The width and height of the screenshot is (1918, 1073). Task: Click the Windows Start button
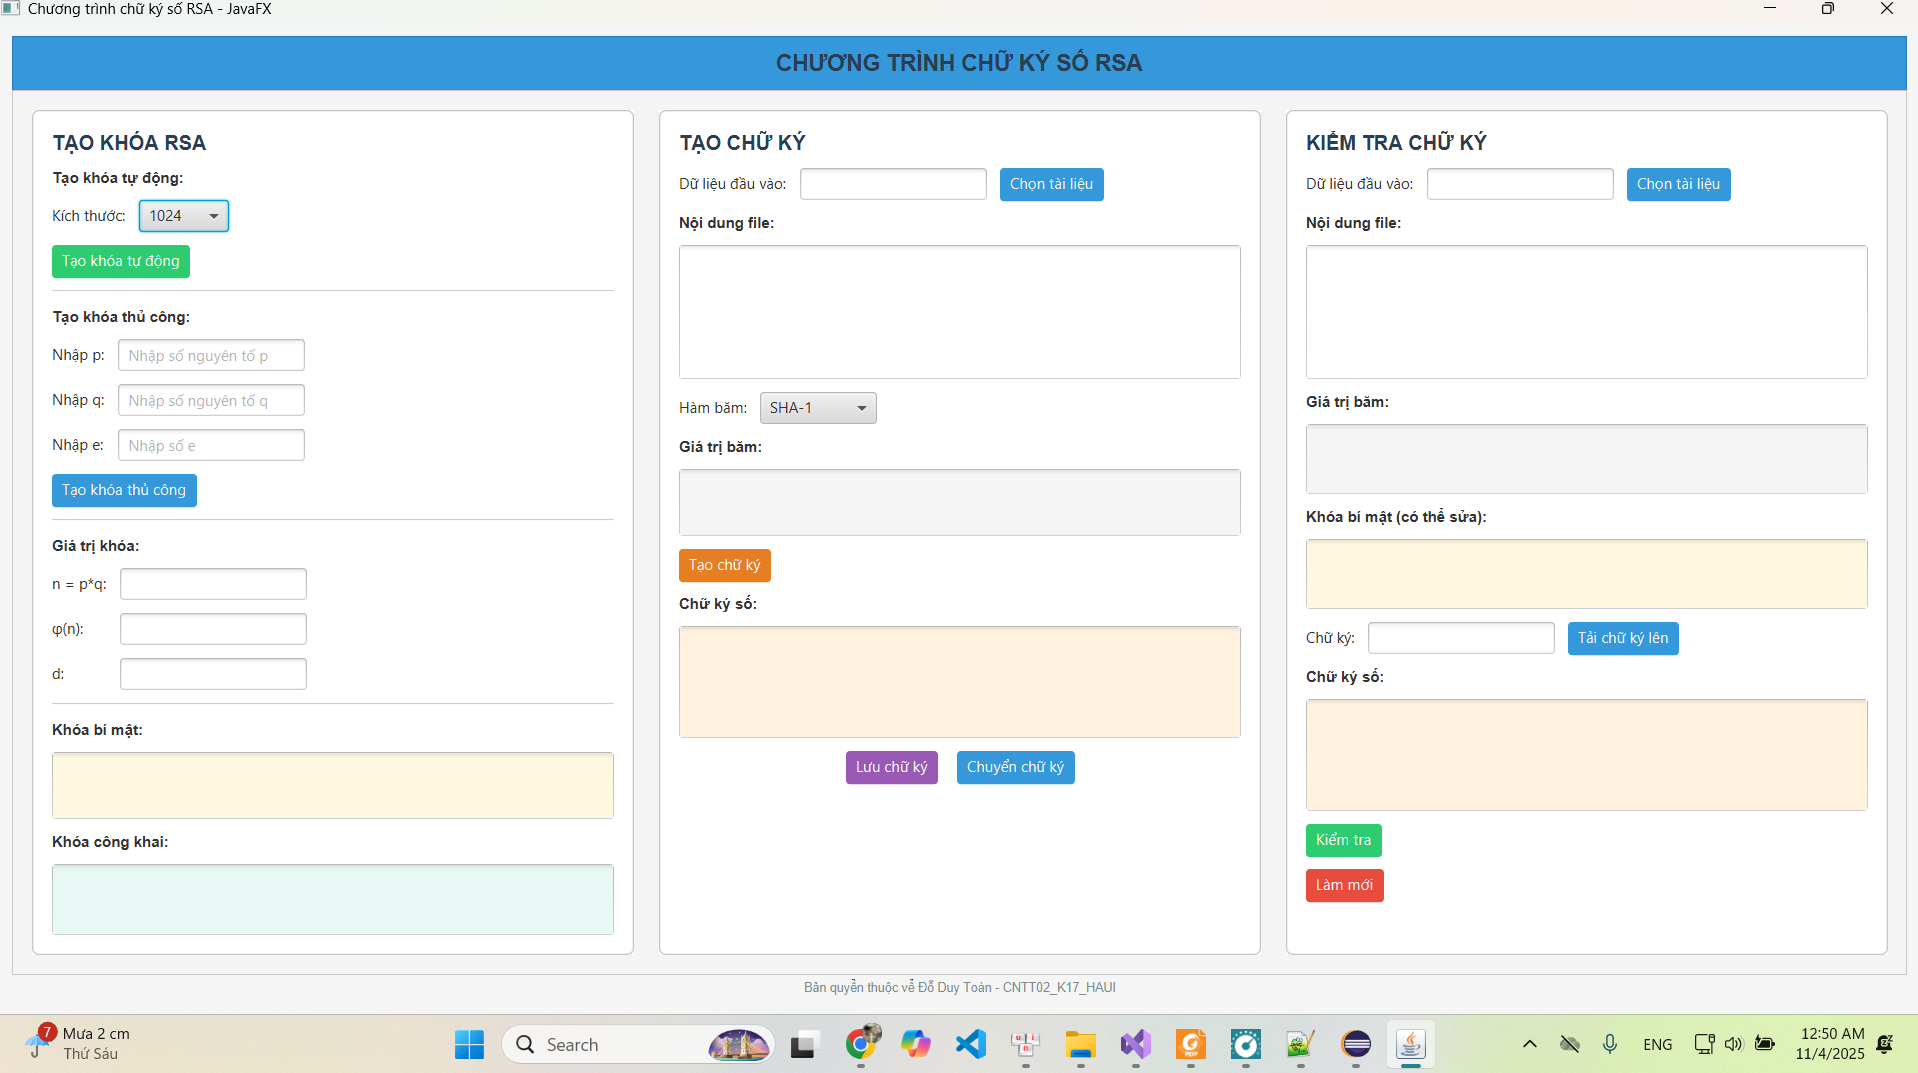pyautogui.click(x=469, y=1044)
